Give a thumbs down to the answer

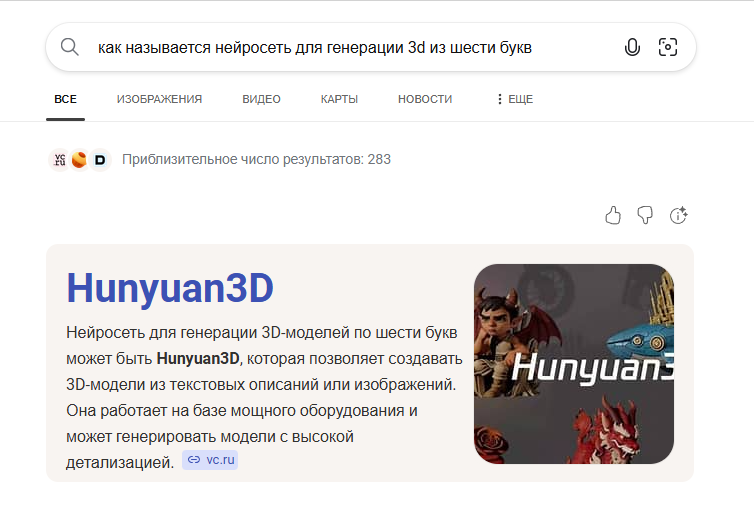coord(645,215)
